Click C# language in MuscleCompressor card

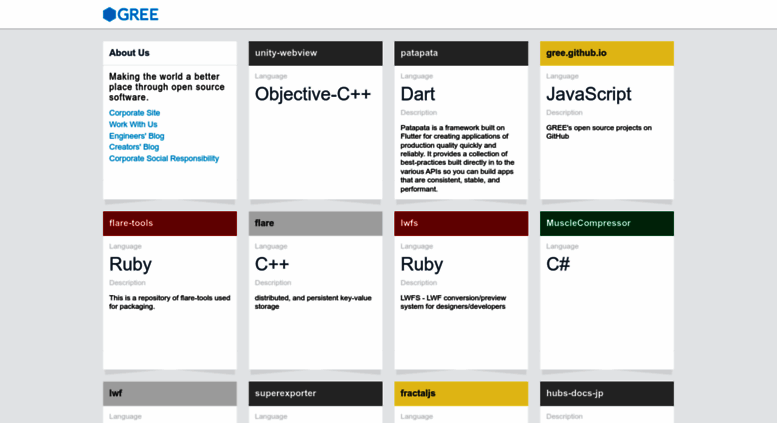(558, 264)
